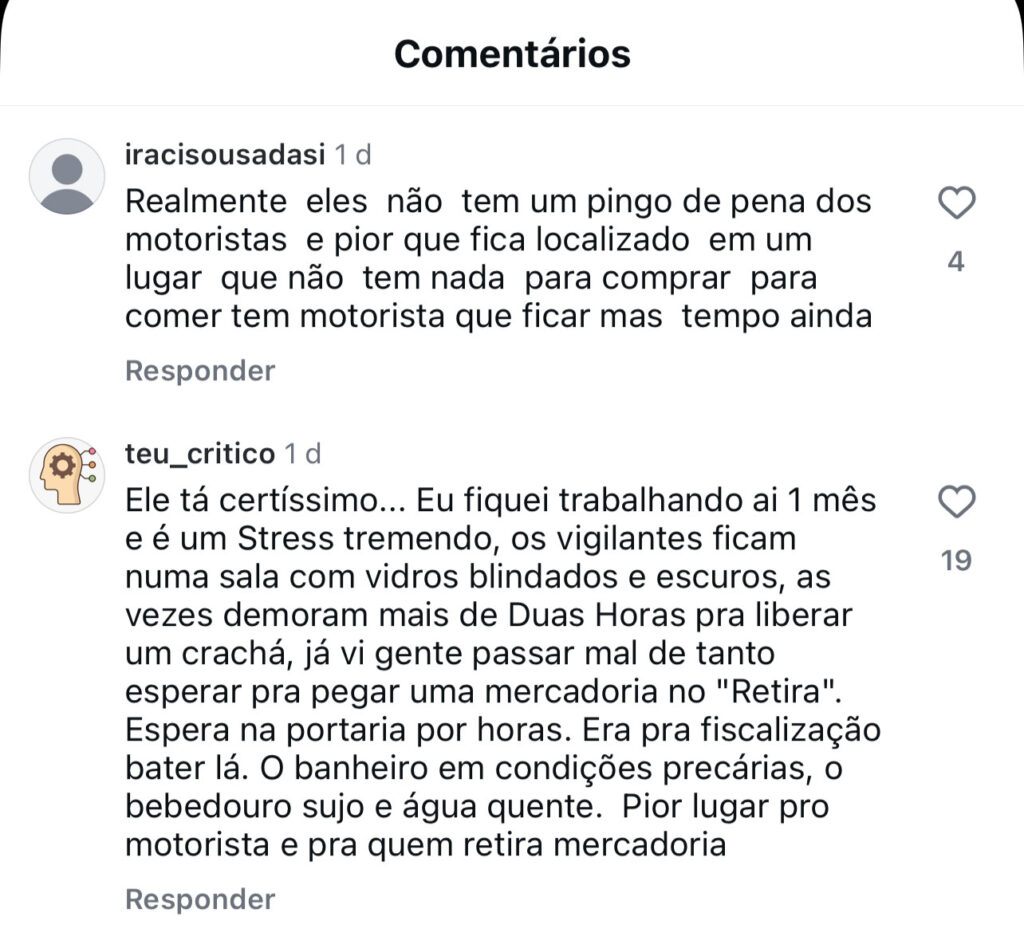This screenshot has height=952, width=1024.
Task: Click the word Stress in teu_critico's comment
Action: pos(286,537)
